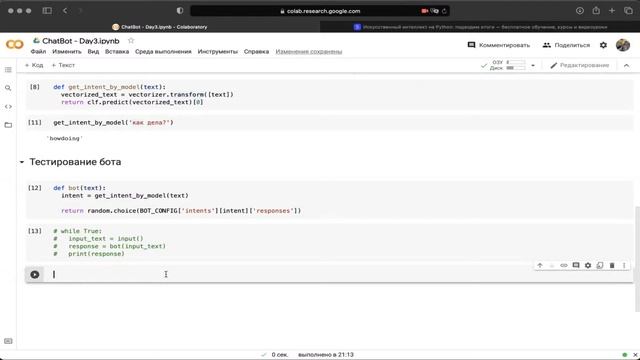Screen dimensions: 640x360
Task: Switch to the ChatBot - Day3.ipynb tab
Action: click(160, 27)
